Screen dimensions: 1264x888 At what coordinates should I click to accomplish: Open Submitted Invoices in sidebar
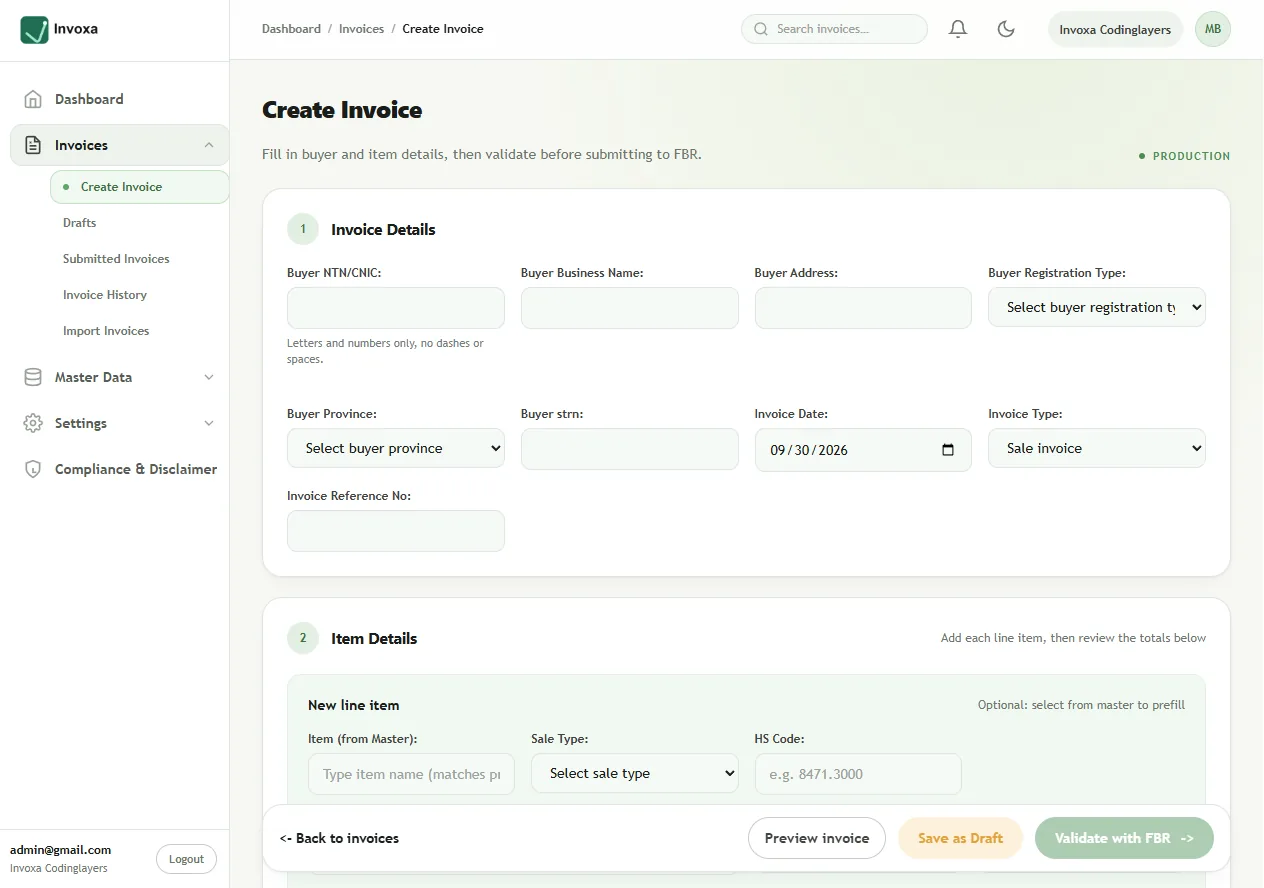coord(116,259)
